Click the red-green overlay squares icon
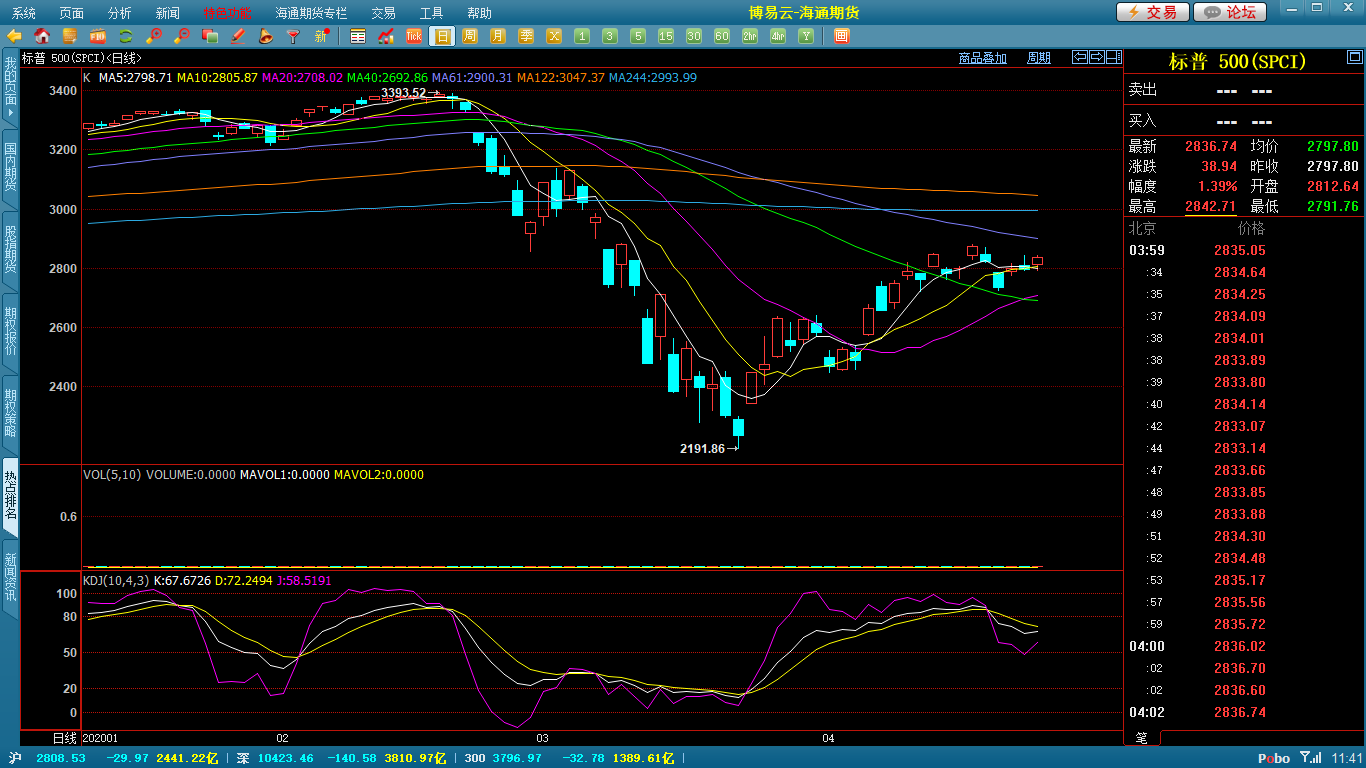The width and height of the screenshot is (1366, 768). [x=210, y=36]
